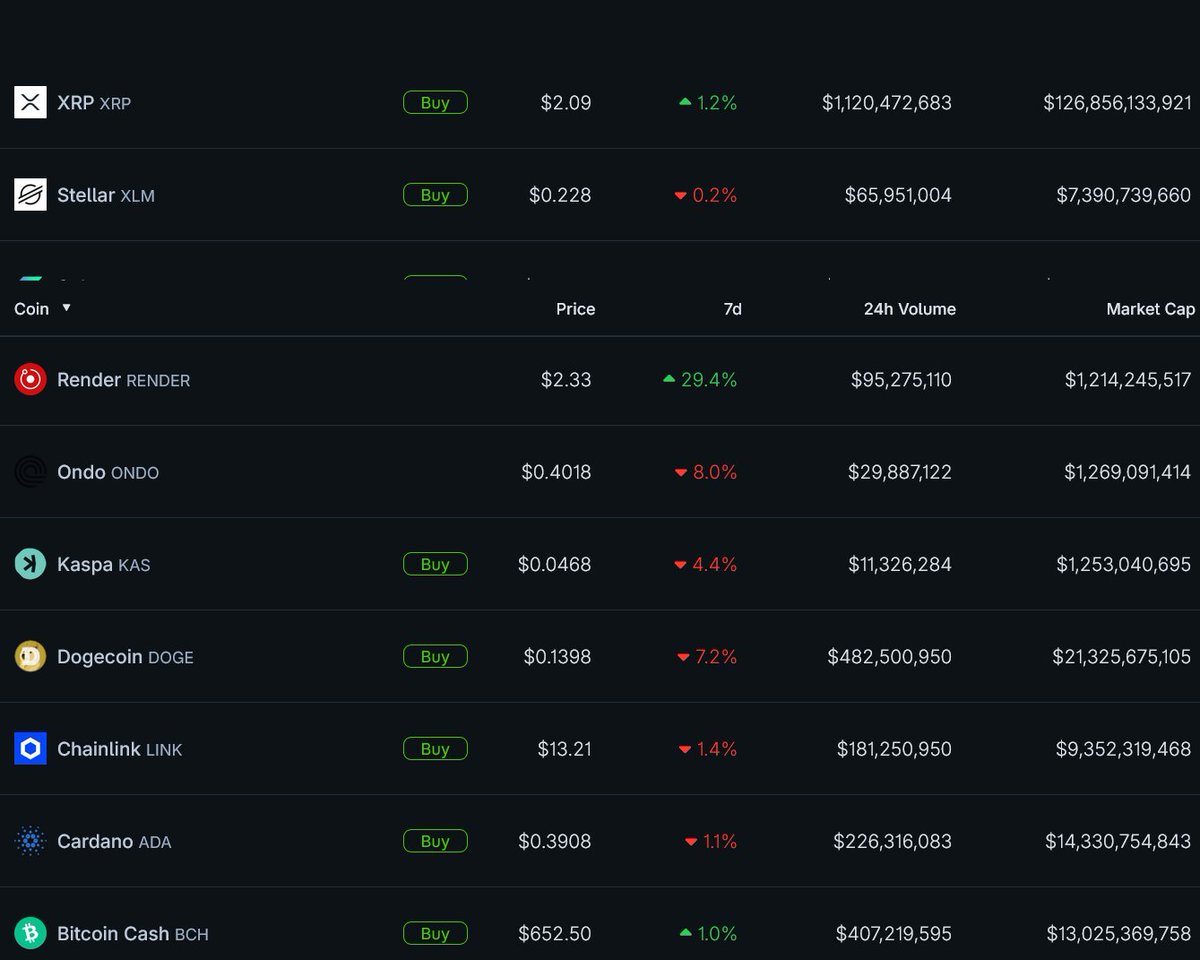Image resolution: width=1200 pixels, height=960 pixels.
Task: Click the Stellar price $0.228
Action: point(560,195)
